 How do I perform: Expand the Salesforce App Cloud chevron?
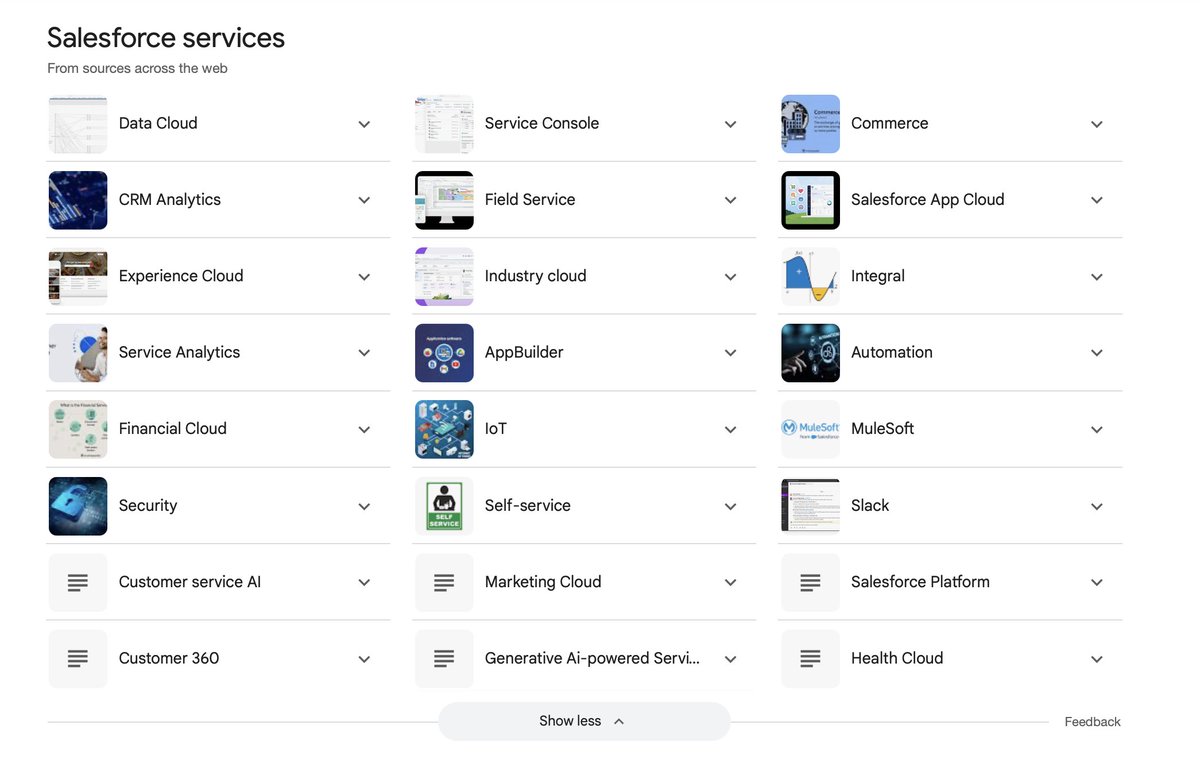[x=1097, y=200]
